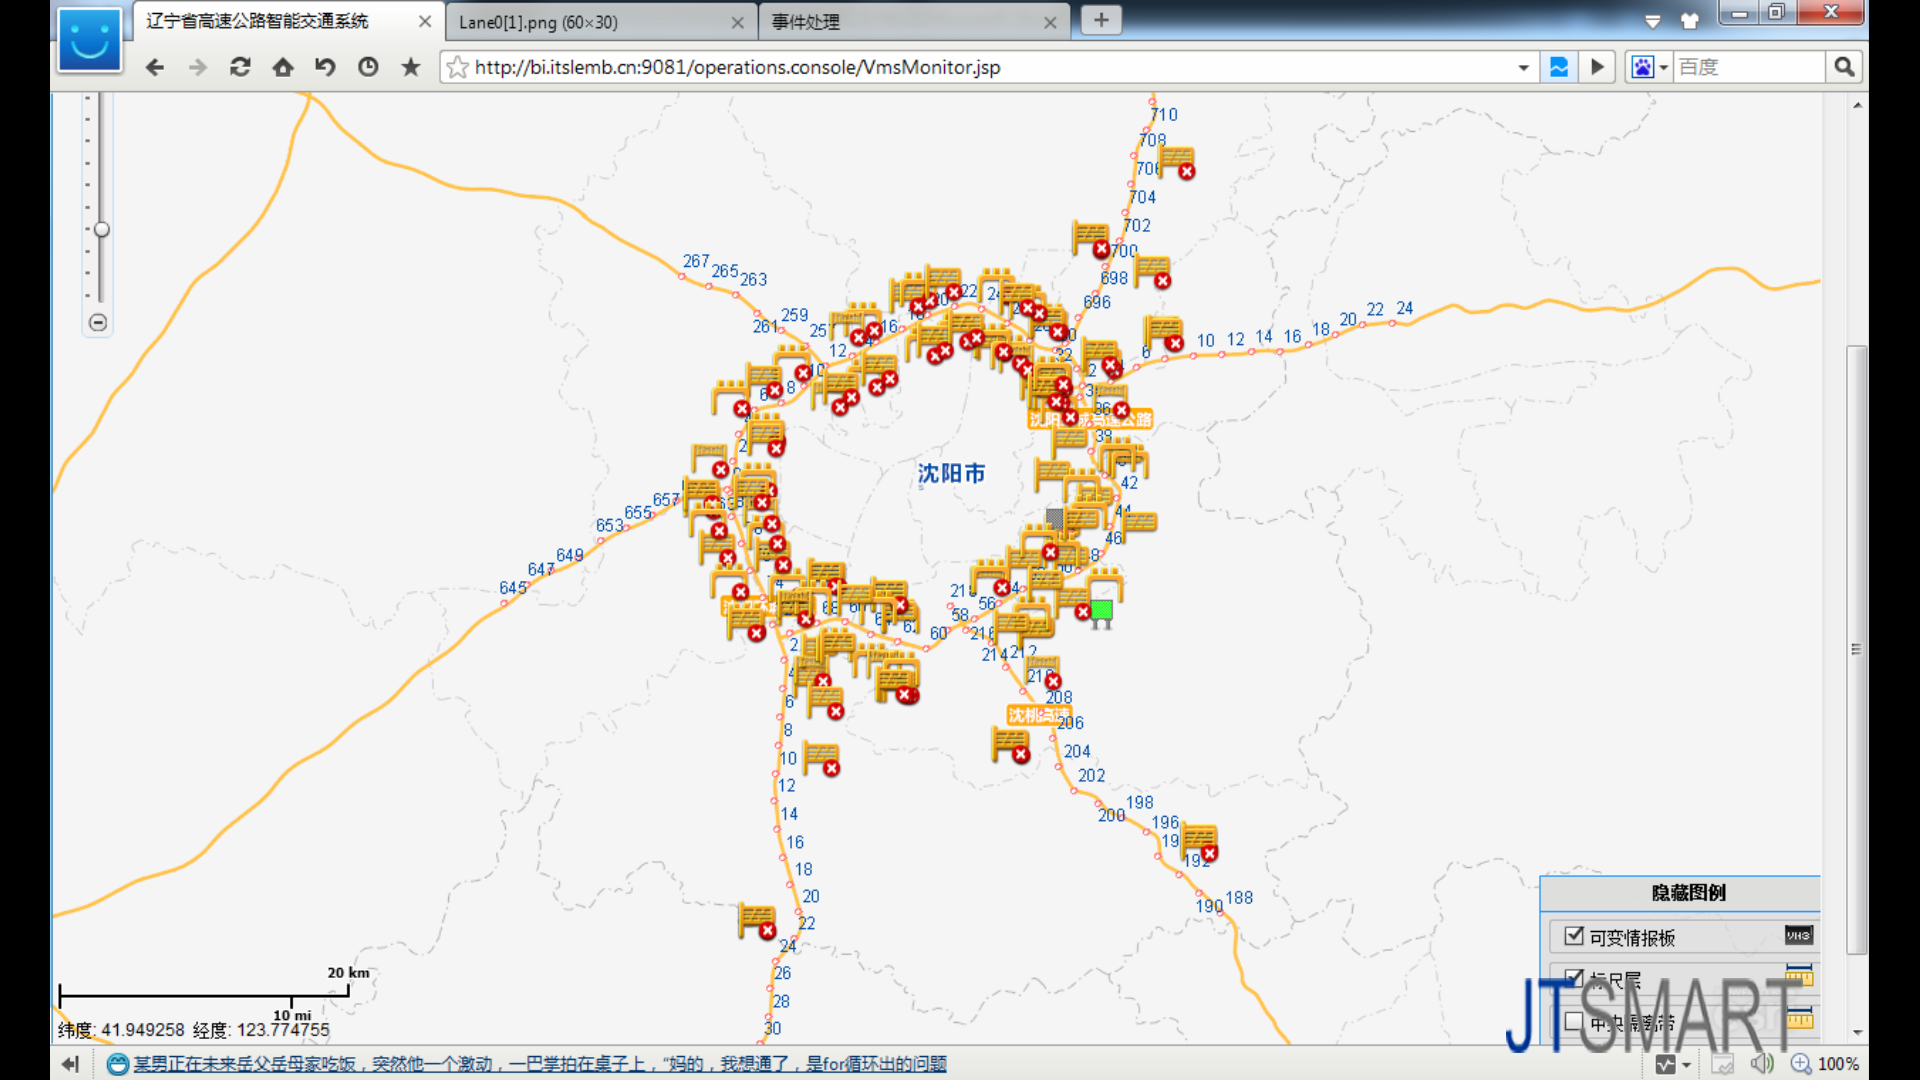
Task: Click milepost label 645 on the map
Action: pos(513,588)
